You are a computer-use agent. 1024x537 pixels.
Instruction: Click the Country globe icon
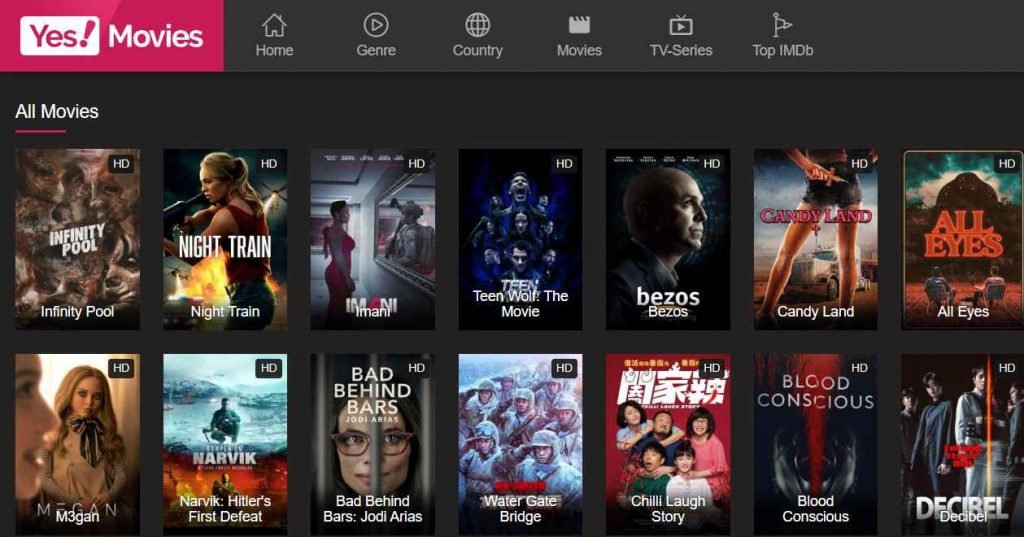click(x=477, y=25)
